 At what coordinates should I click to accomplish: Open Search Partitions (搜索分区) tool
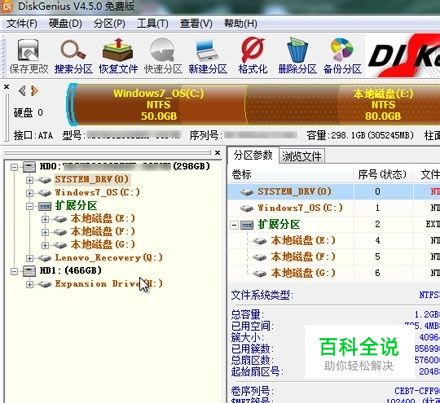tap(73, 56)
